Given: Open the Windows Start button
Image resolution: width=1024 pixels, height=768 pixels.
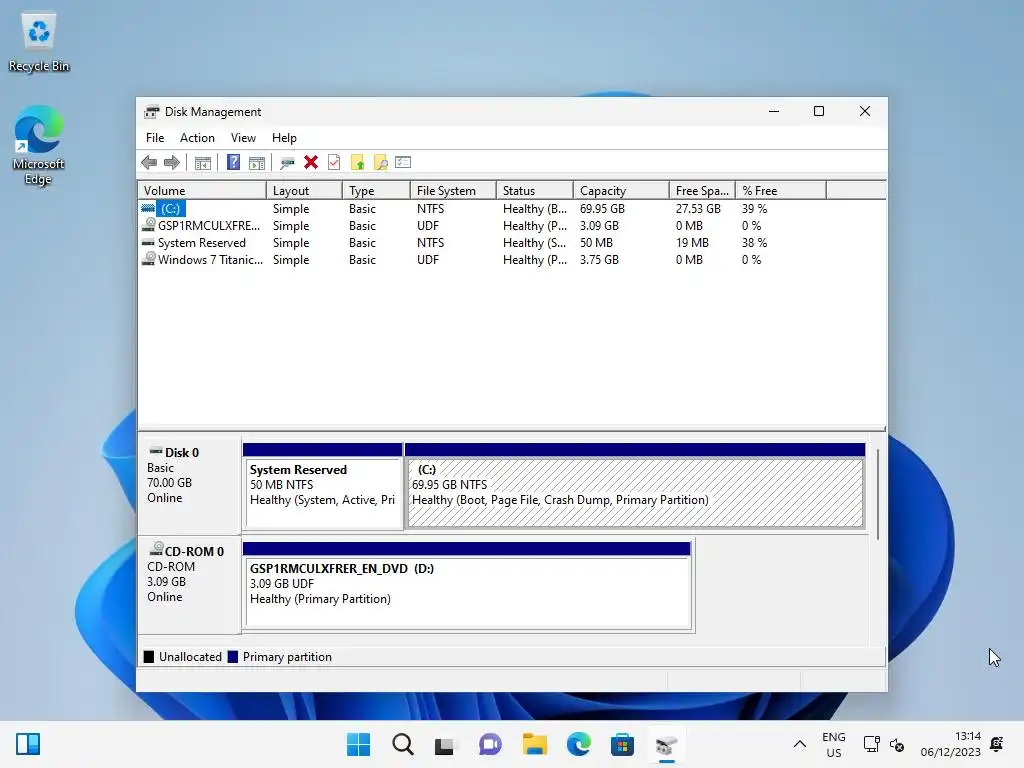Looking at the screenshot, I should 359,744.
